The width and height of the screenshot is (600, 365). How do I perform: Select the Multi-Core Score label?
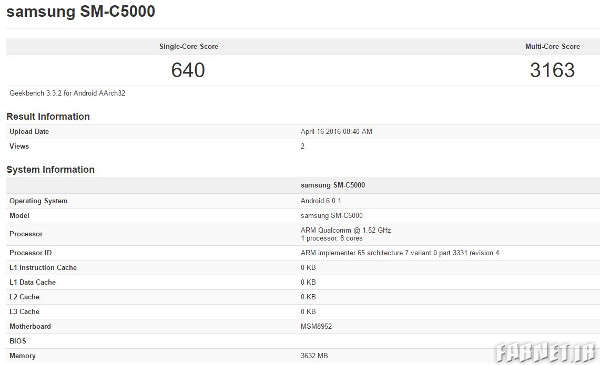pos(553,46)
